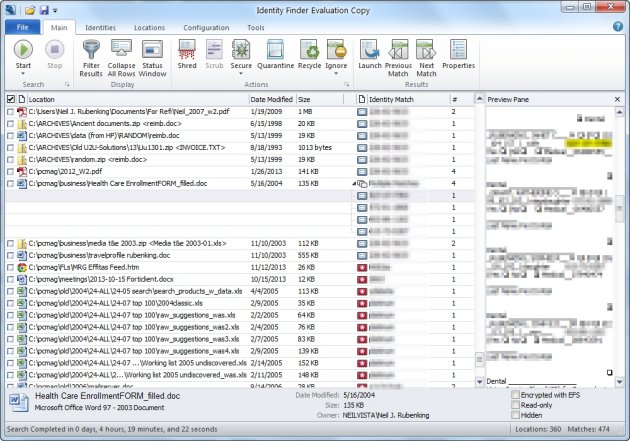Viewport: 630px width, 441px height.
Task: Open the File tab
Action: [22, 27]
